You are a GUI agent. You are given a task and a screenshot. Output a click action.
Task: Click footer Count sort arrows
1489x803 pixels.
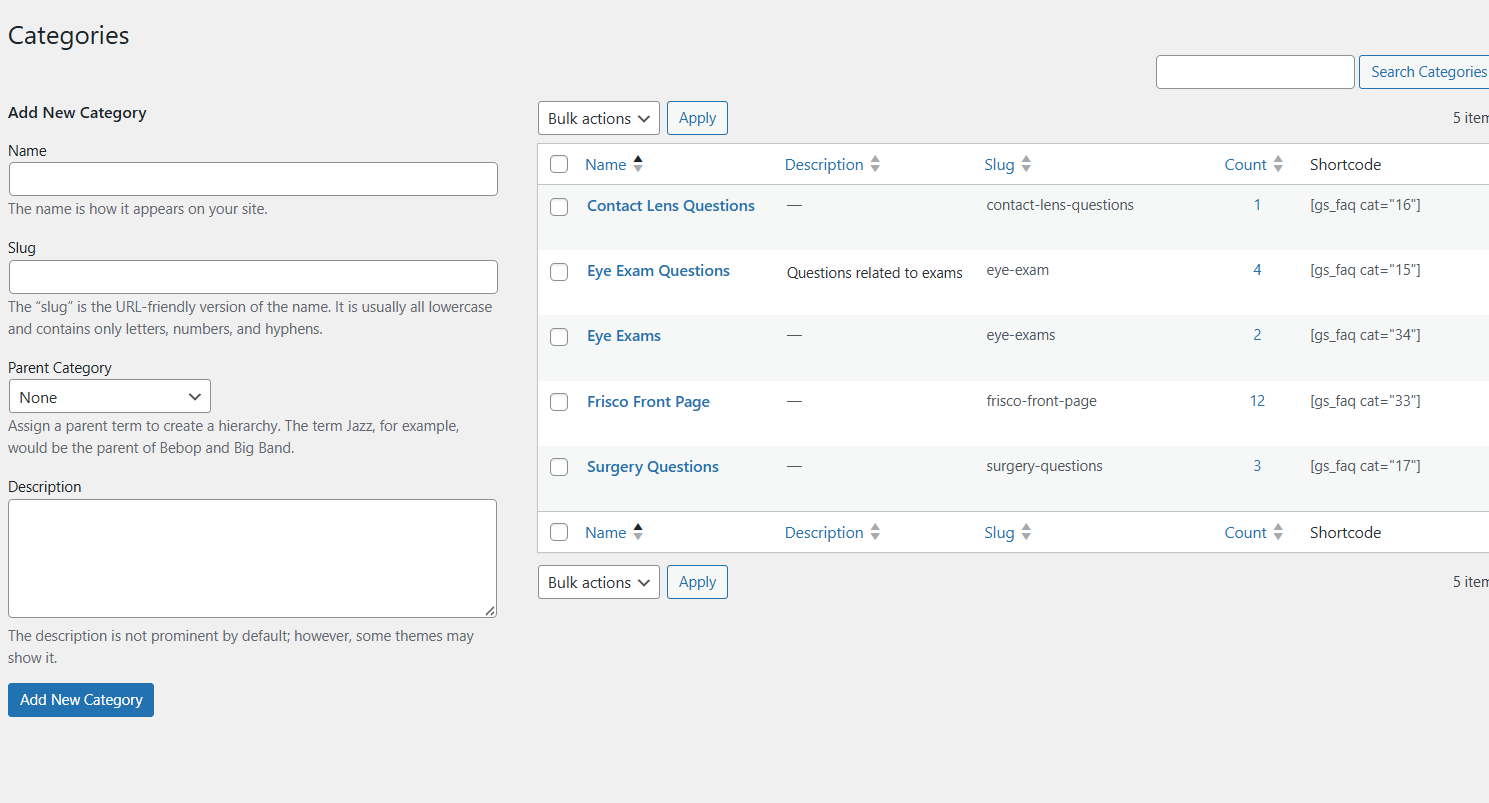1278,533
